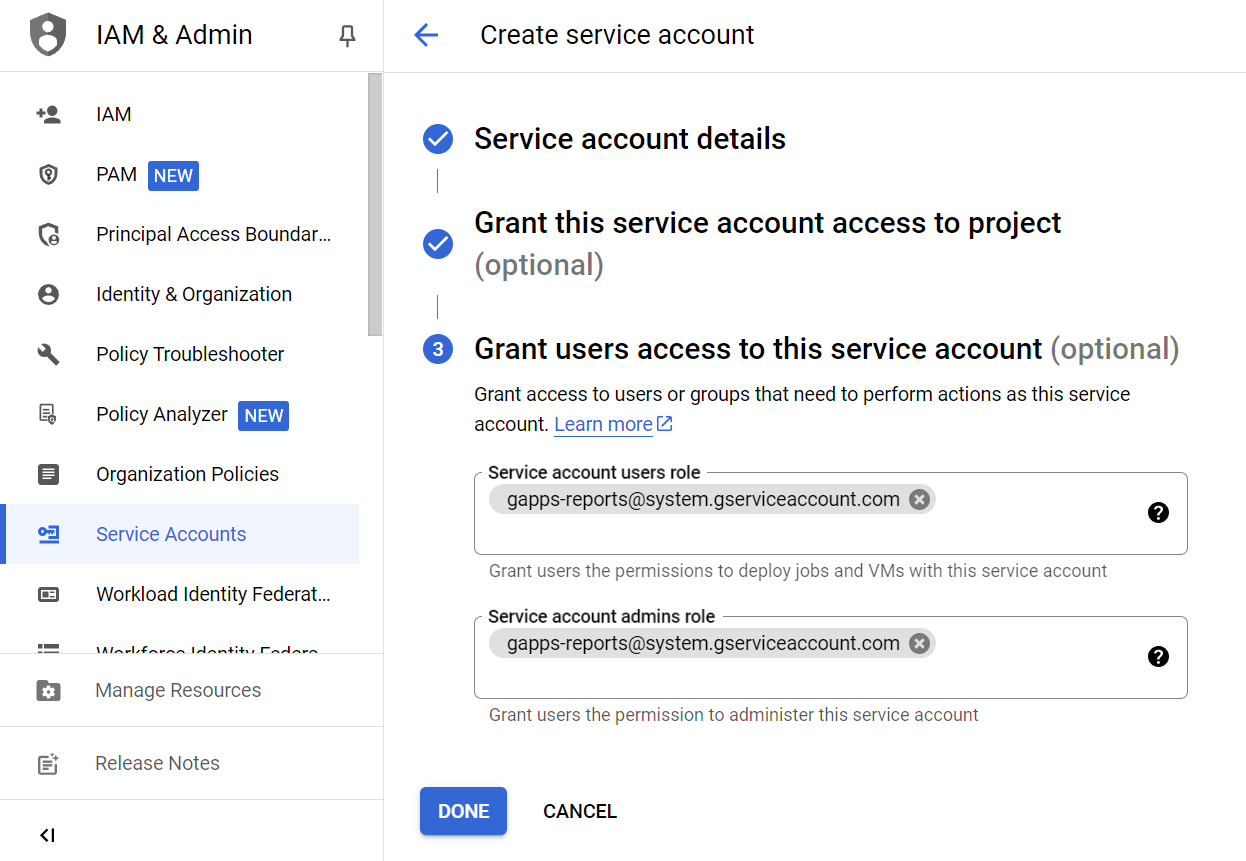Screen dimensions: 1246x861
Task: Open Organization Policies
Action: [180, 474]
